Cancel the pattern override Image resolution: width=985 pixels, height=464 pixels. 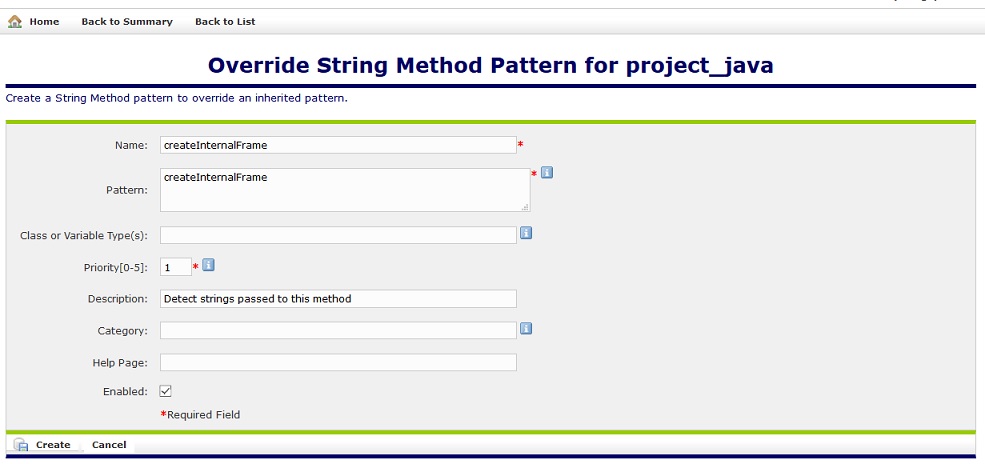(109, 445)
